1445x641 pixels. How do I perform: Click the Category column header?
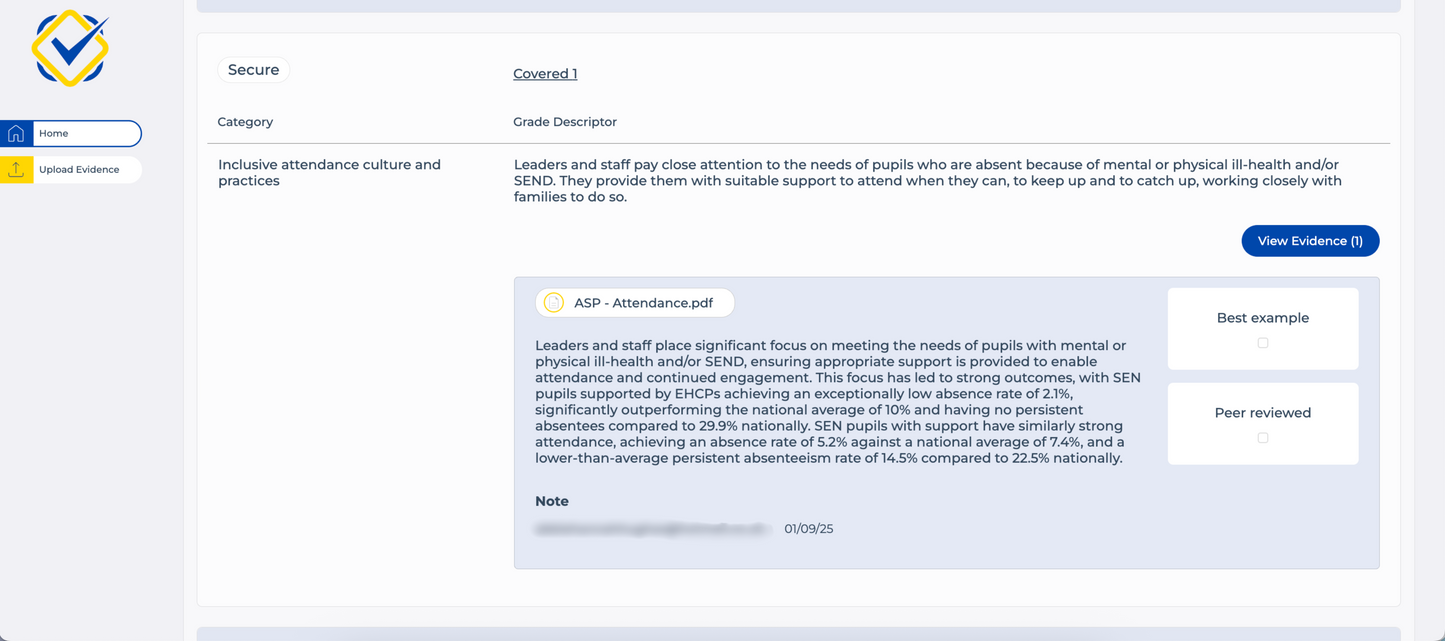245,121
